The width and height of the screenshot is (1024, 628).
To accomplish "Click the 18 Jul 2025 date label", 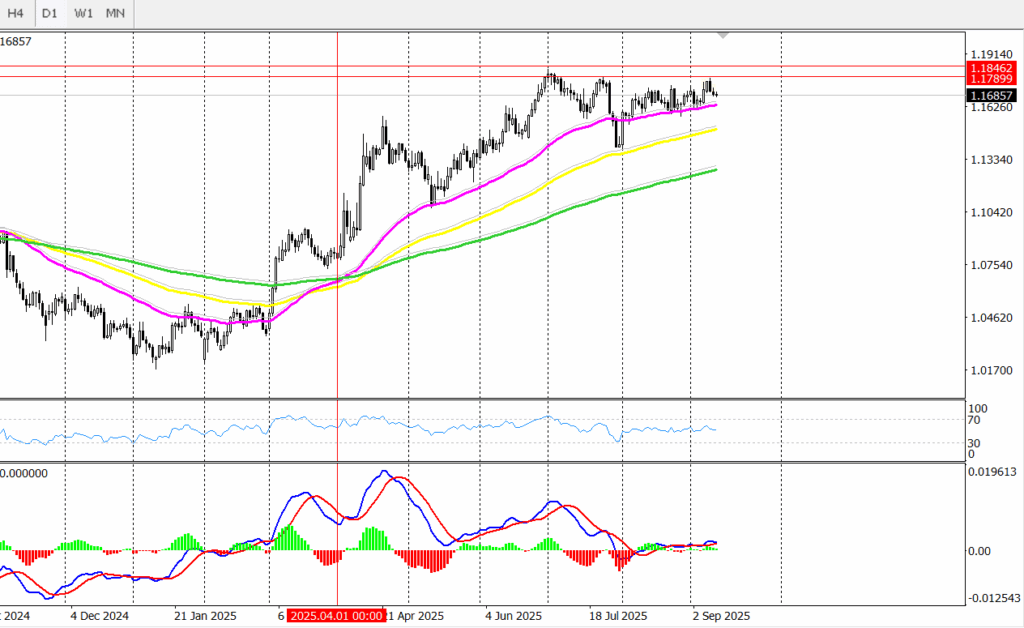I will click(619, 616).
